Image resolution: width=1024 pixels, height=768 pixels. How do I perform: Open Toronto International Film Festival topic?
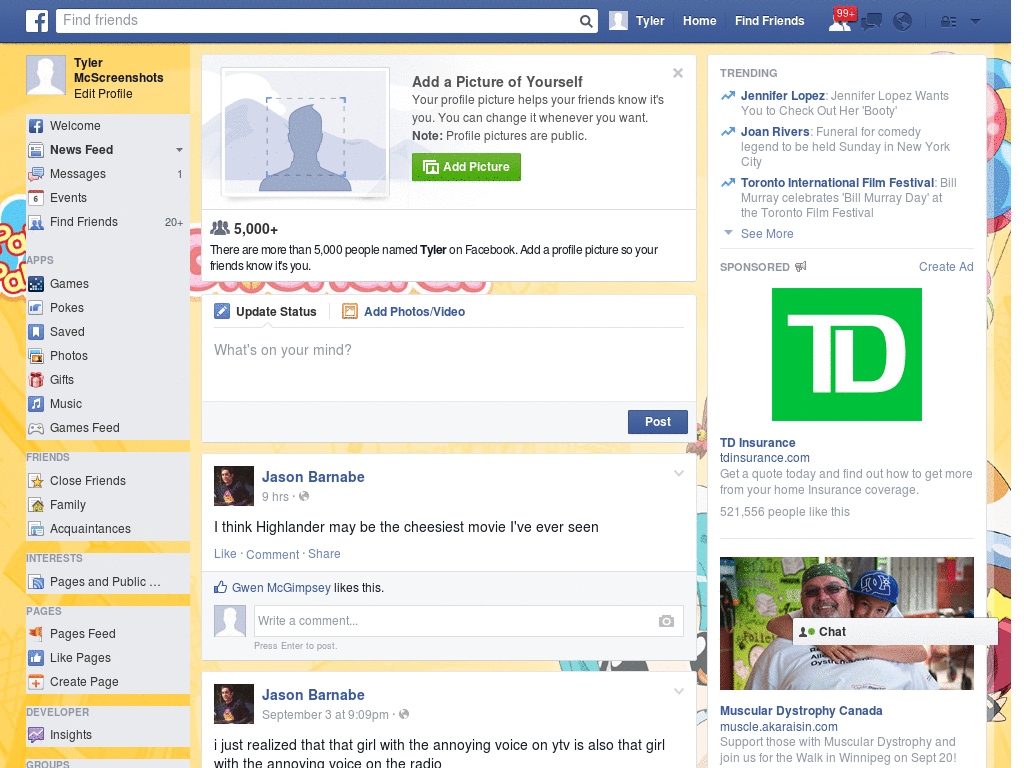click(x=837, y=183)
